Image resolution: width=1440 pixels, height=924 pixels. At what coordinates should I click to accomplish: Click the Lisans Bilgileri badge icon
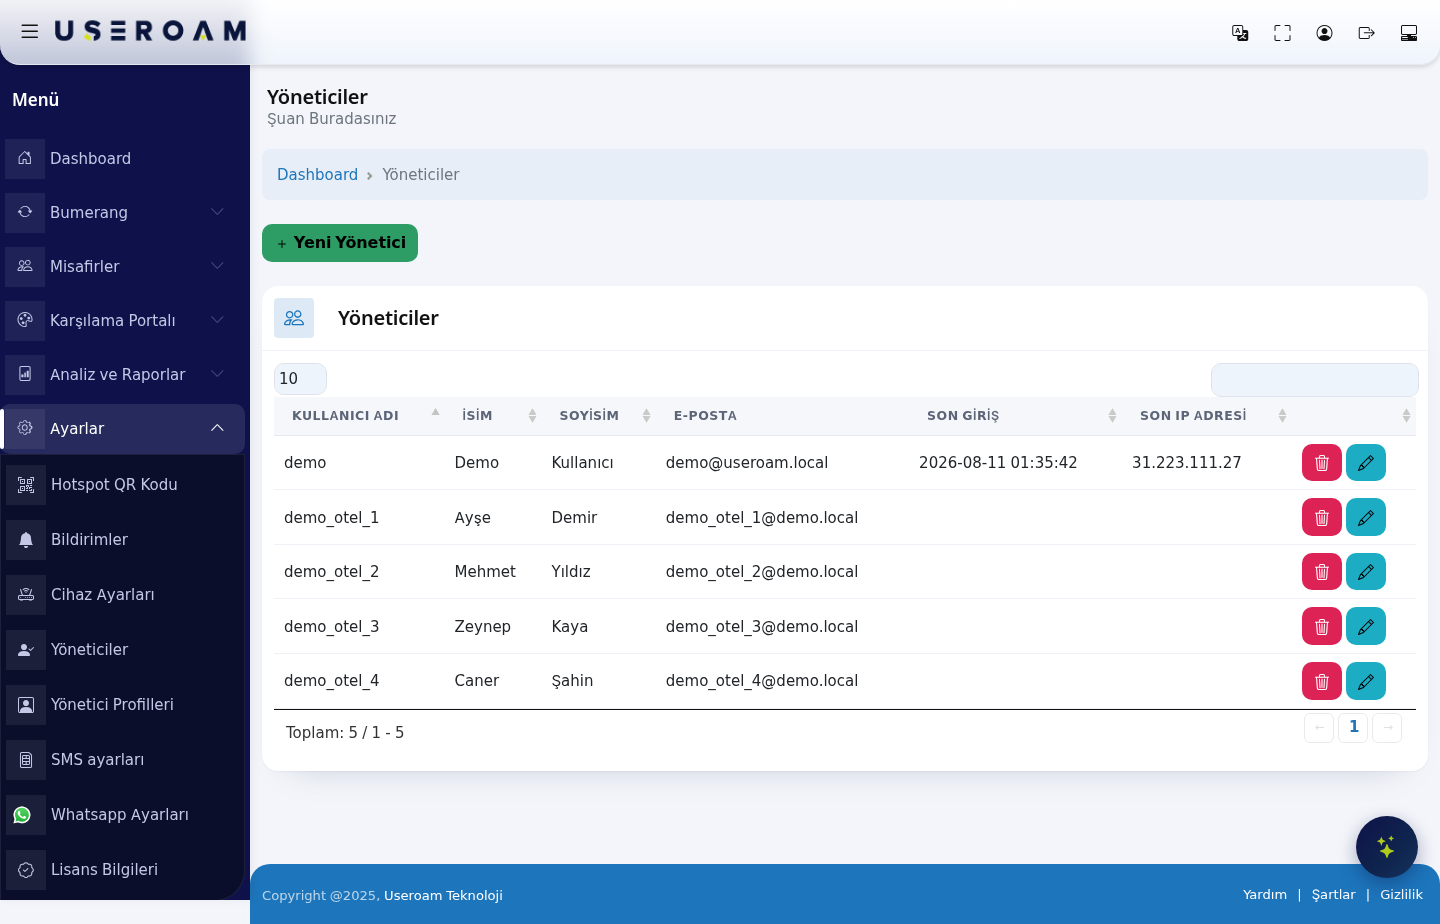point(26,870)
